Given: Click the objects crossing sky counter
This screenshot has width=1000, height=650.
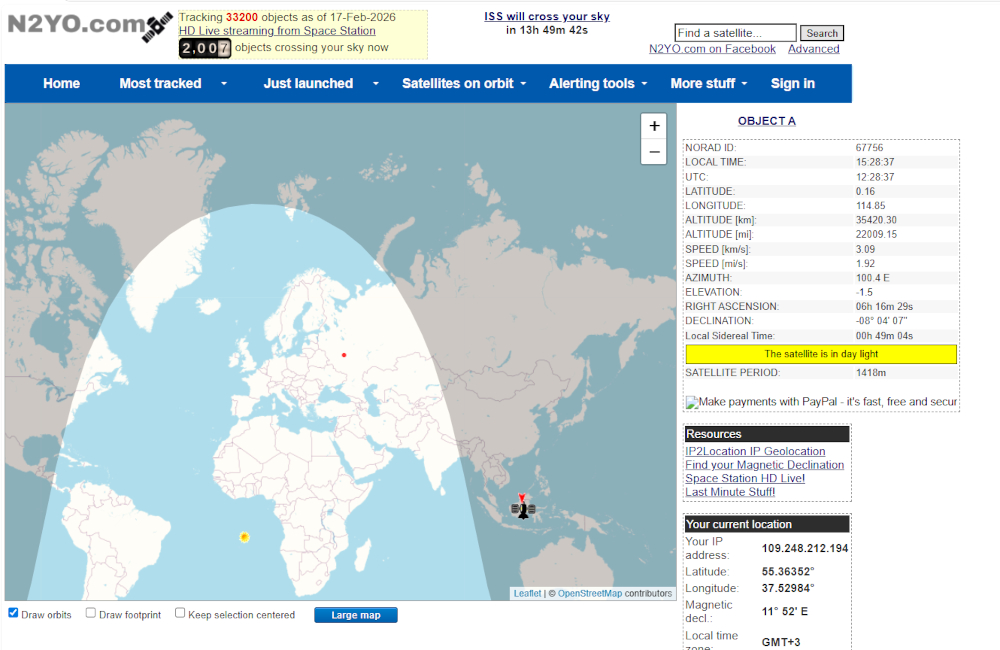Looking at the screenshot, I should [205, 48].
